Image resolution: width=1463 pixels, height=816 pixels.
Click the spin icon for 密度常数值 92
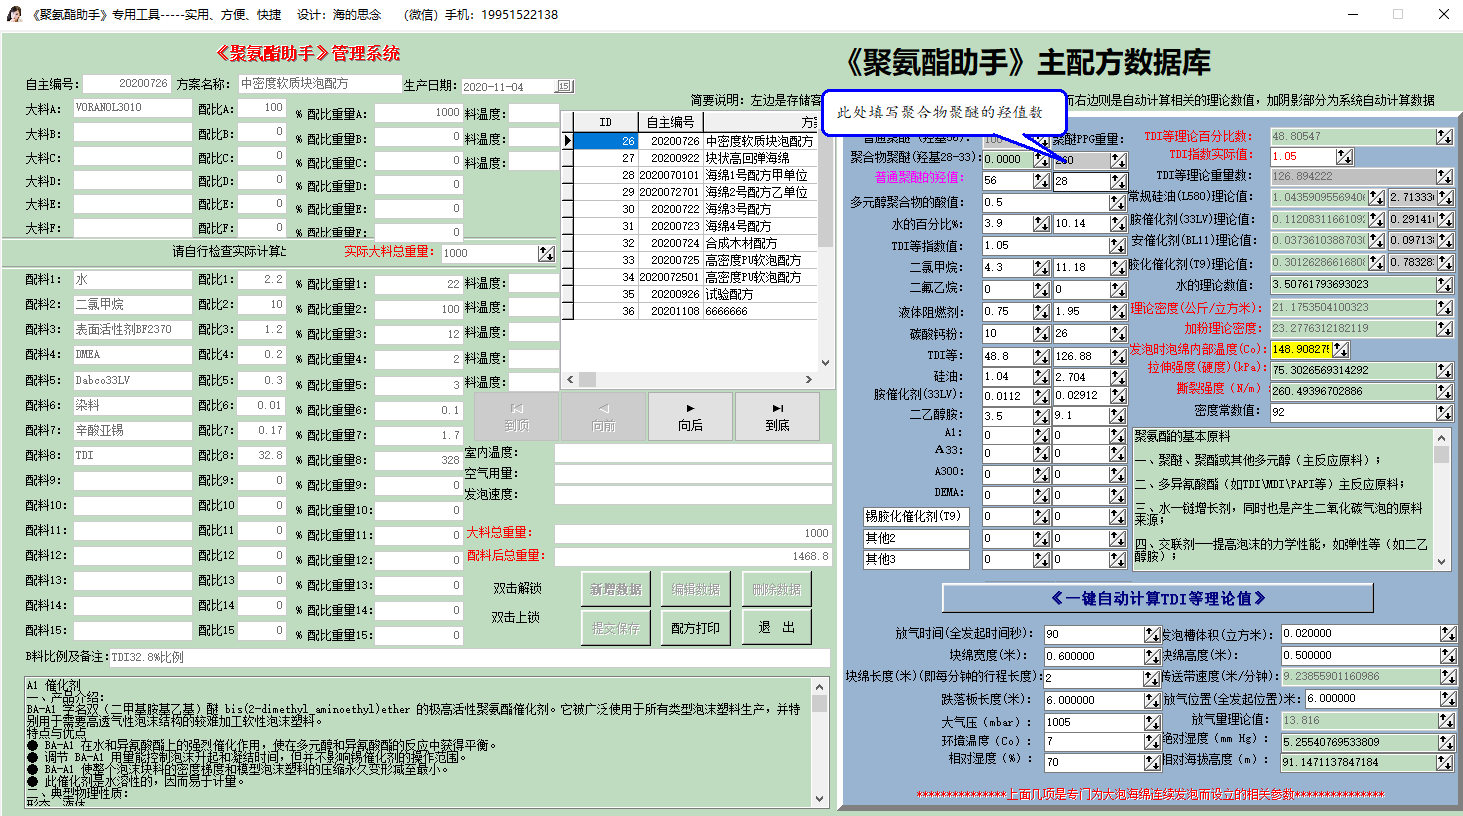coord(1444,412)
